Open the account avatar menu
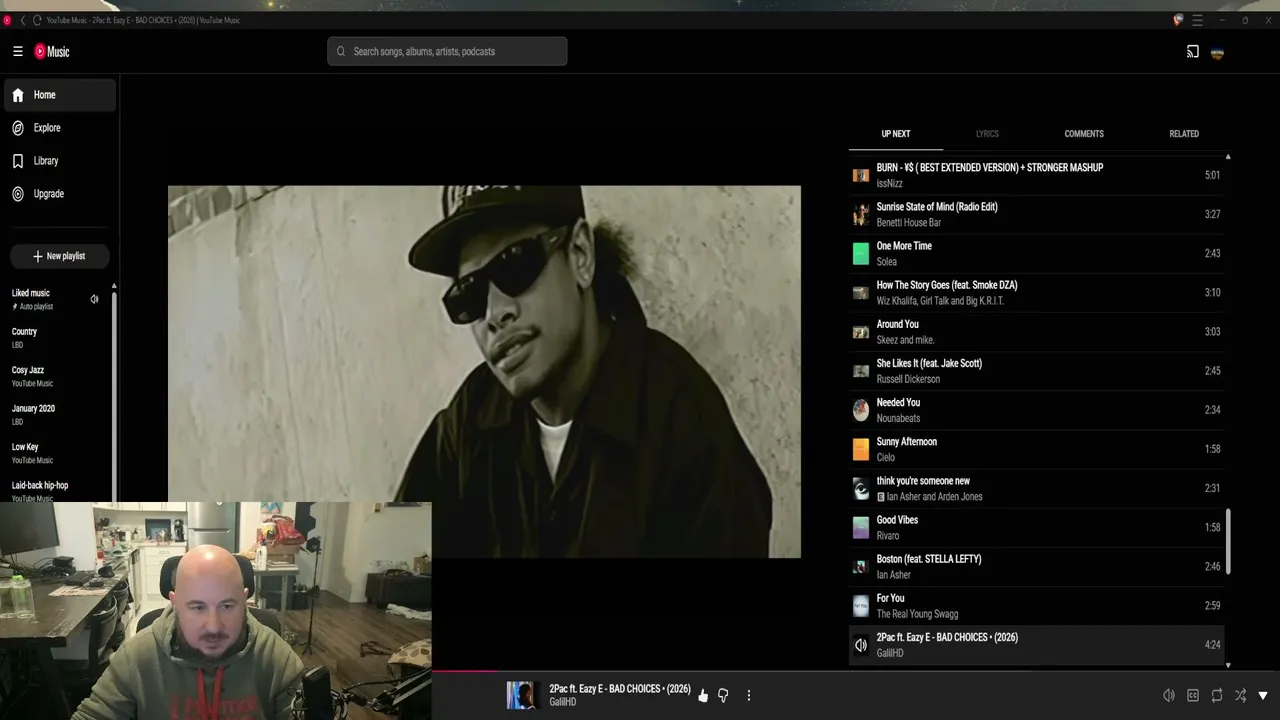 tap(1217, 52)
